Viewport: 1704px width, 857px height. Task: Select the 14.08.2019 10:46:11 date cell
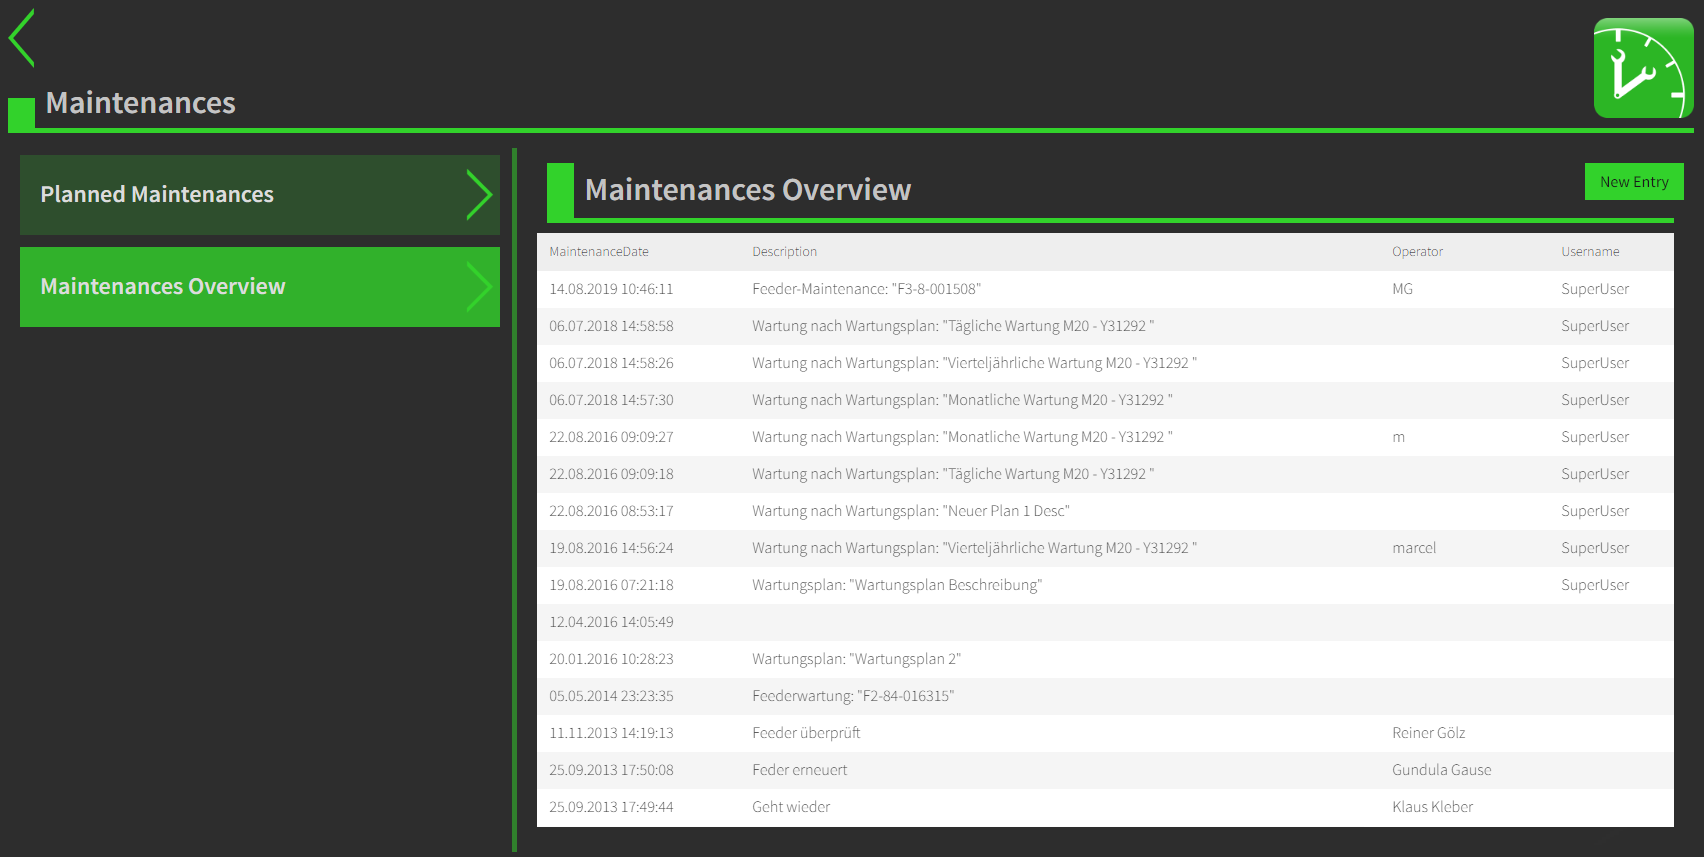tap(611, 289)
